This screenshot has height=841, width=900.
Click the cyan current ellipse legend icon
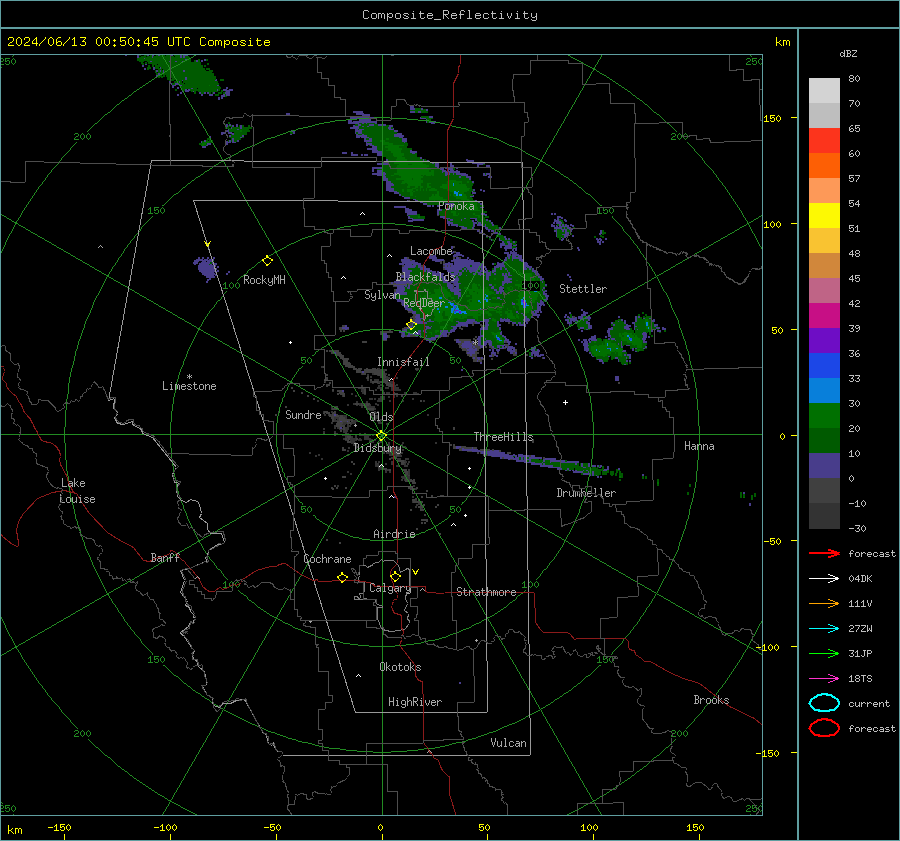[x=824, y=703]
